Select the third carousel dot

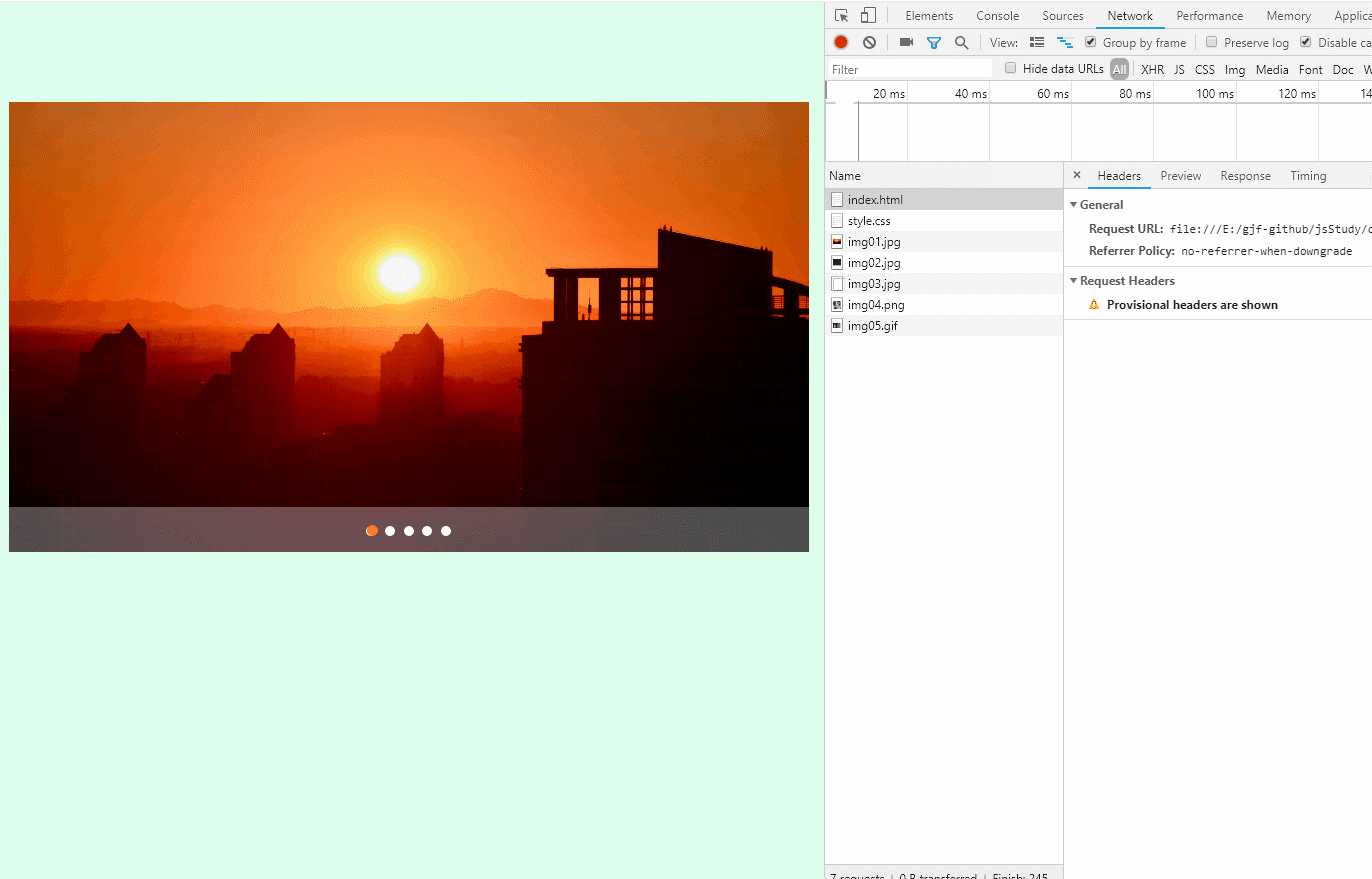click(x=409, y=531)
